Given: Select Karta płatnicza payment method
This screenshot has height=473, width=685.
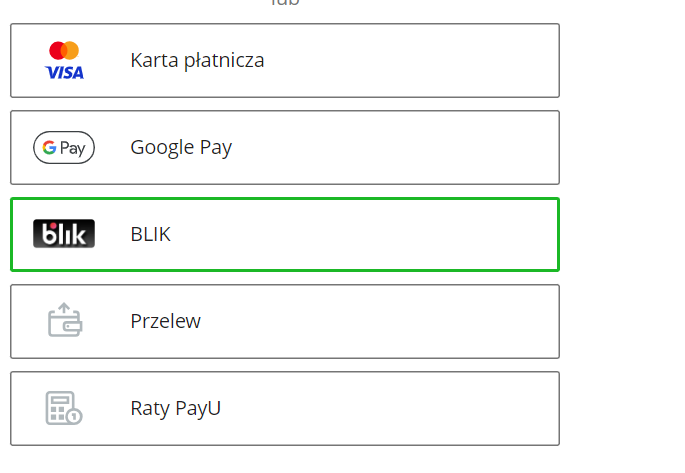Looking at the screenshot, I should click(x=285, y=60).
